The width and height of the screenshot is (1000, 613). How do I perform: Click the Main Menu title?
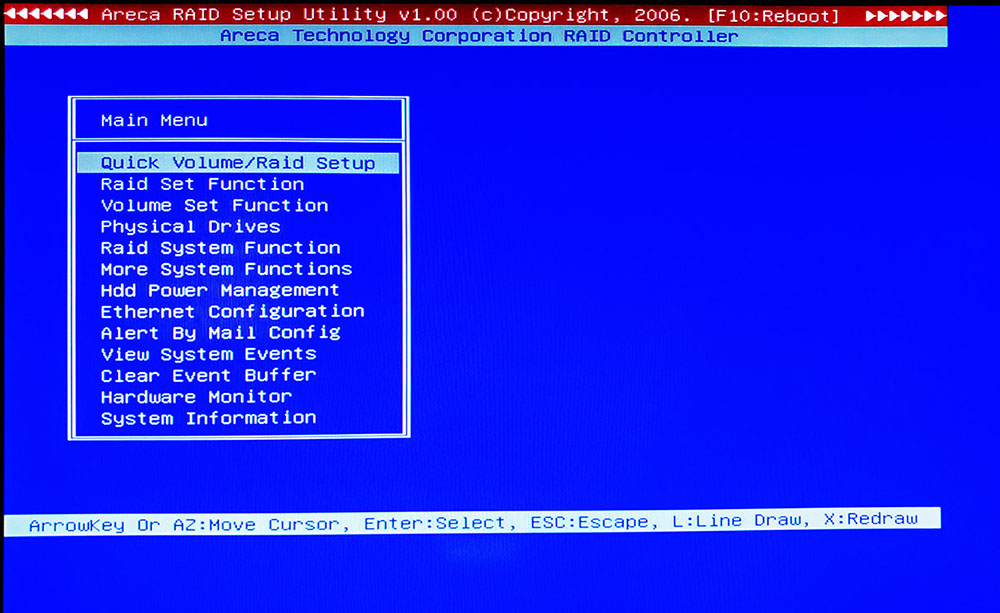pos(154,120)
